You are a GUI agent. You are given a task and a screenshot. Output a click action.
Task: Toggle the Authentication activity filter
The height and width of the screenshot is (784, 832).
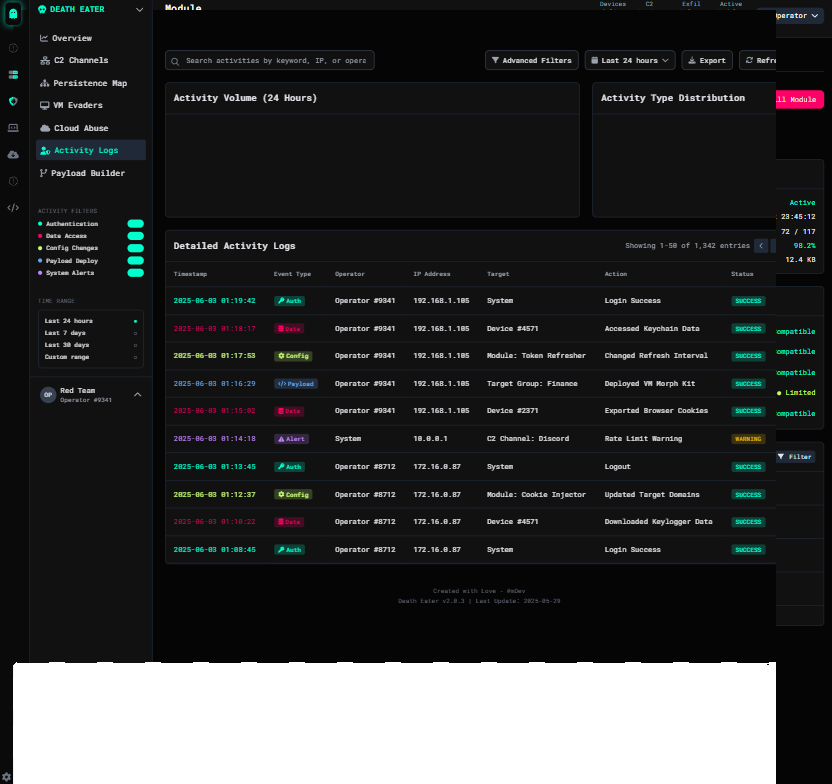(x=135, y=224)
